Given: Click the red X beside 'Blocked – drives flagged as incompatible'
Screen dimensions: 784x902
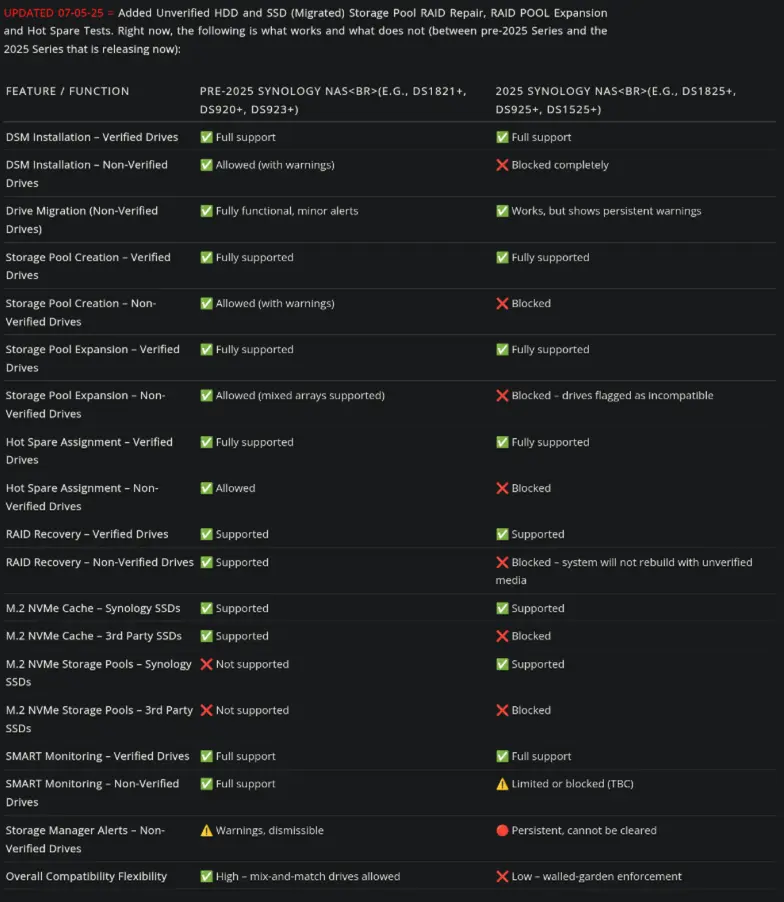Looking at the screenshot, I should pos(502,395).
